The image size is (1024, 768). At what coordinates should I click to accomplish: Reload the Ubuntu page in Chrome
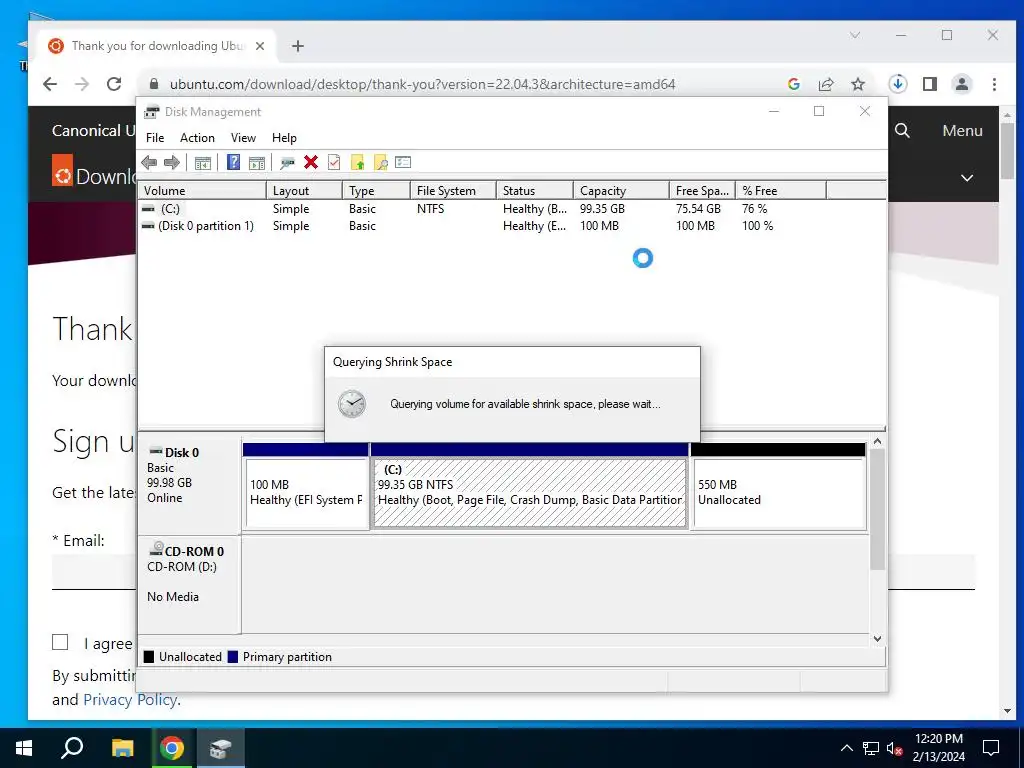pyautogui.click(x=114, y=84)
